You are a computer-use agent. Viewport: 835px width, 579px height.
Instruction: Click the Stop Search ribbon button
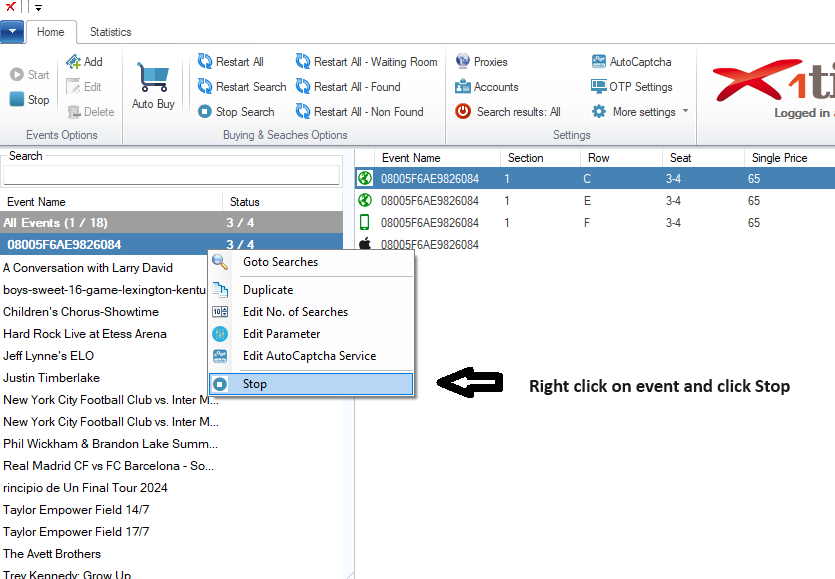(x=236, y=112)
